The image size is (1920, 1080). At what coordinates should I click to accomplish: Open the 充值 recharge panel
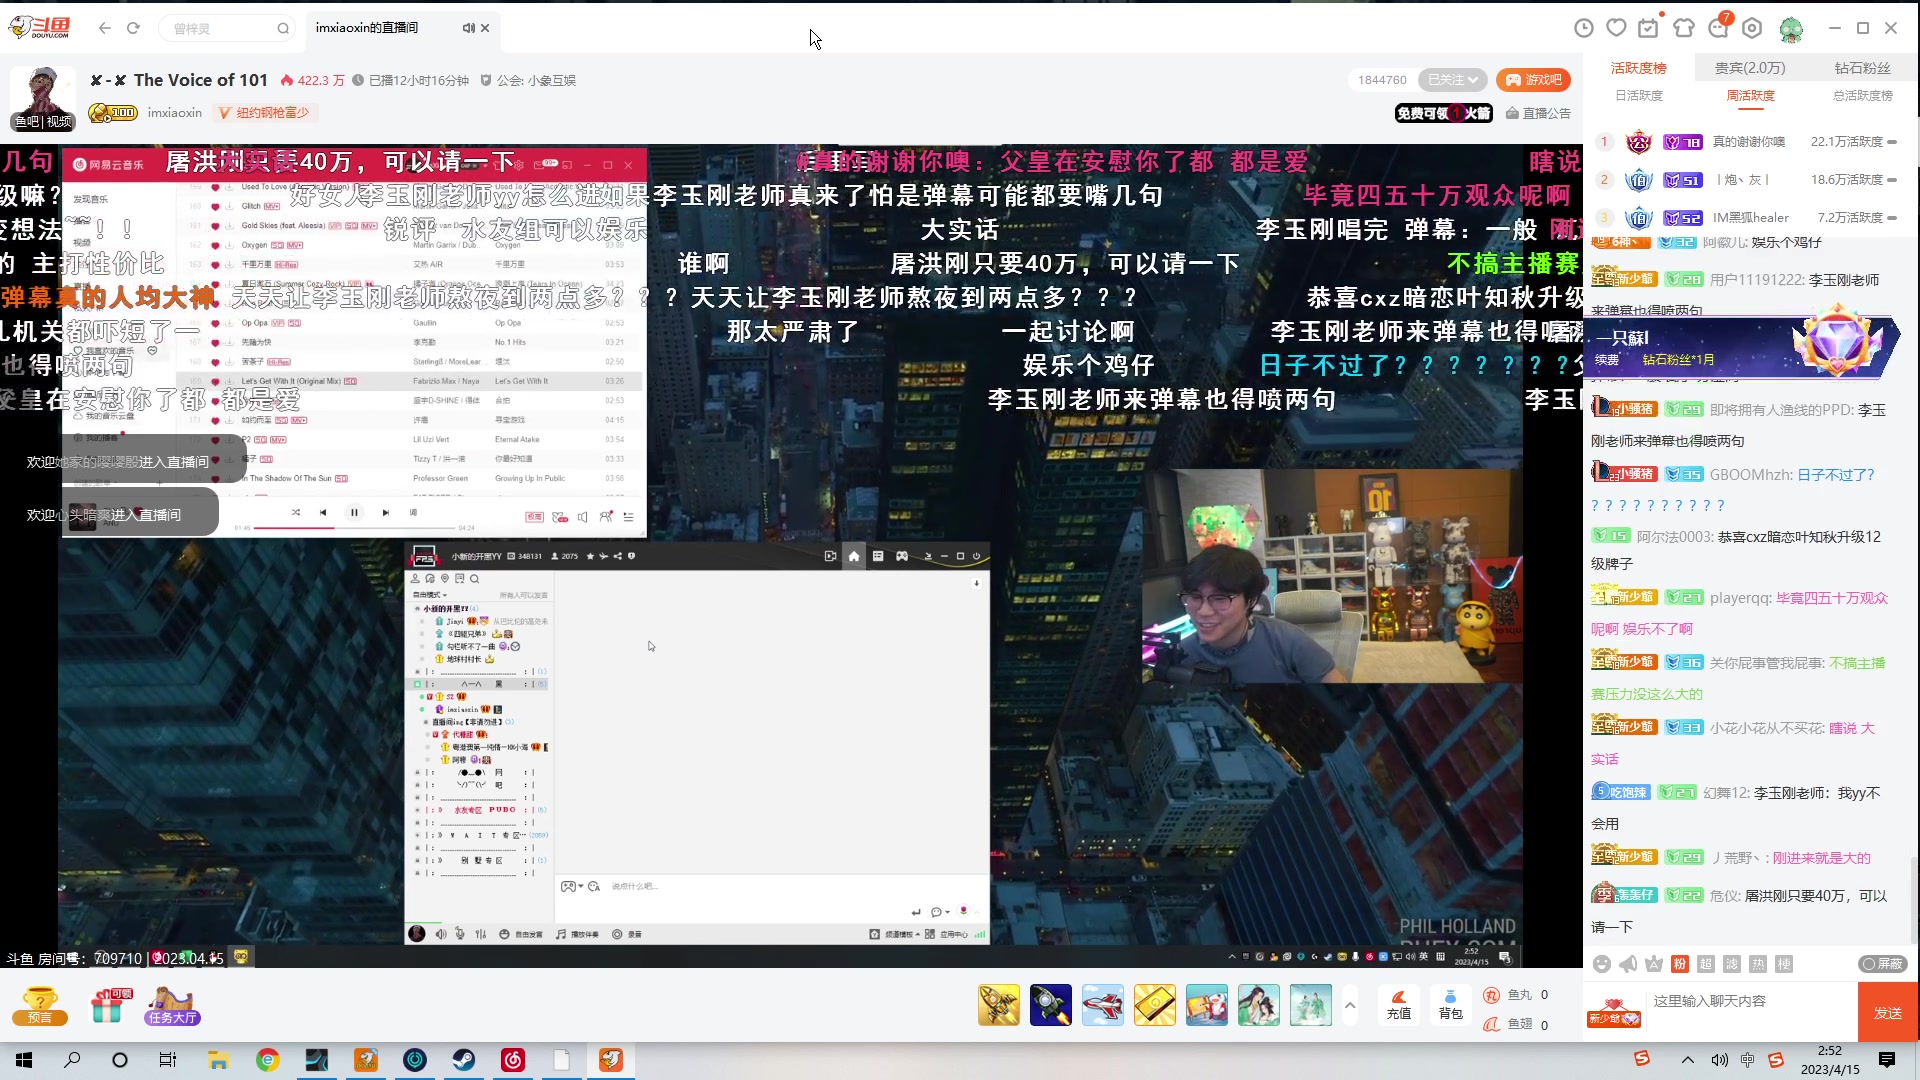click(x=1399, y=1005)
